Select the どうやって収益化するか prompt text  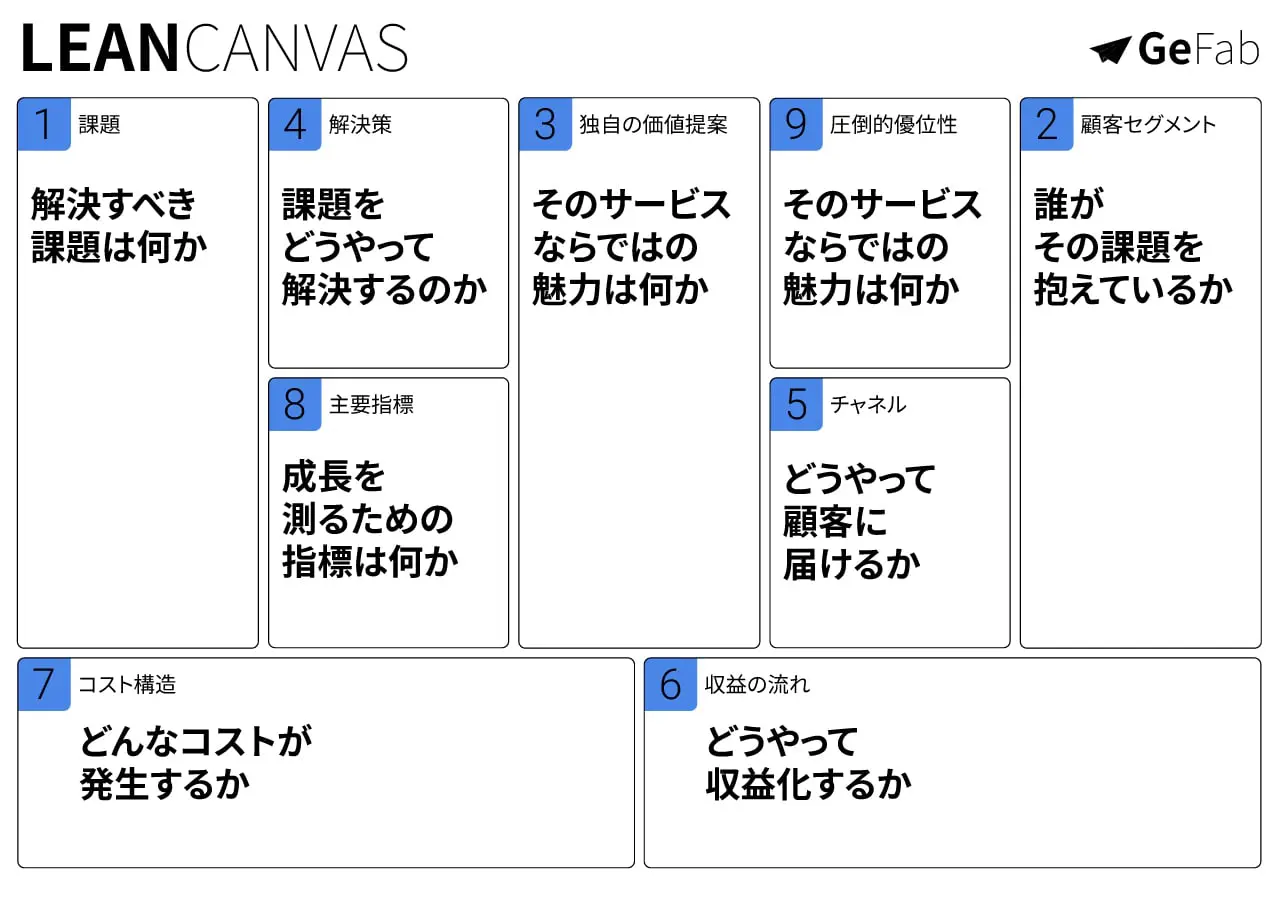click(x=808, y=763)
